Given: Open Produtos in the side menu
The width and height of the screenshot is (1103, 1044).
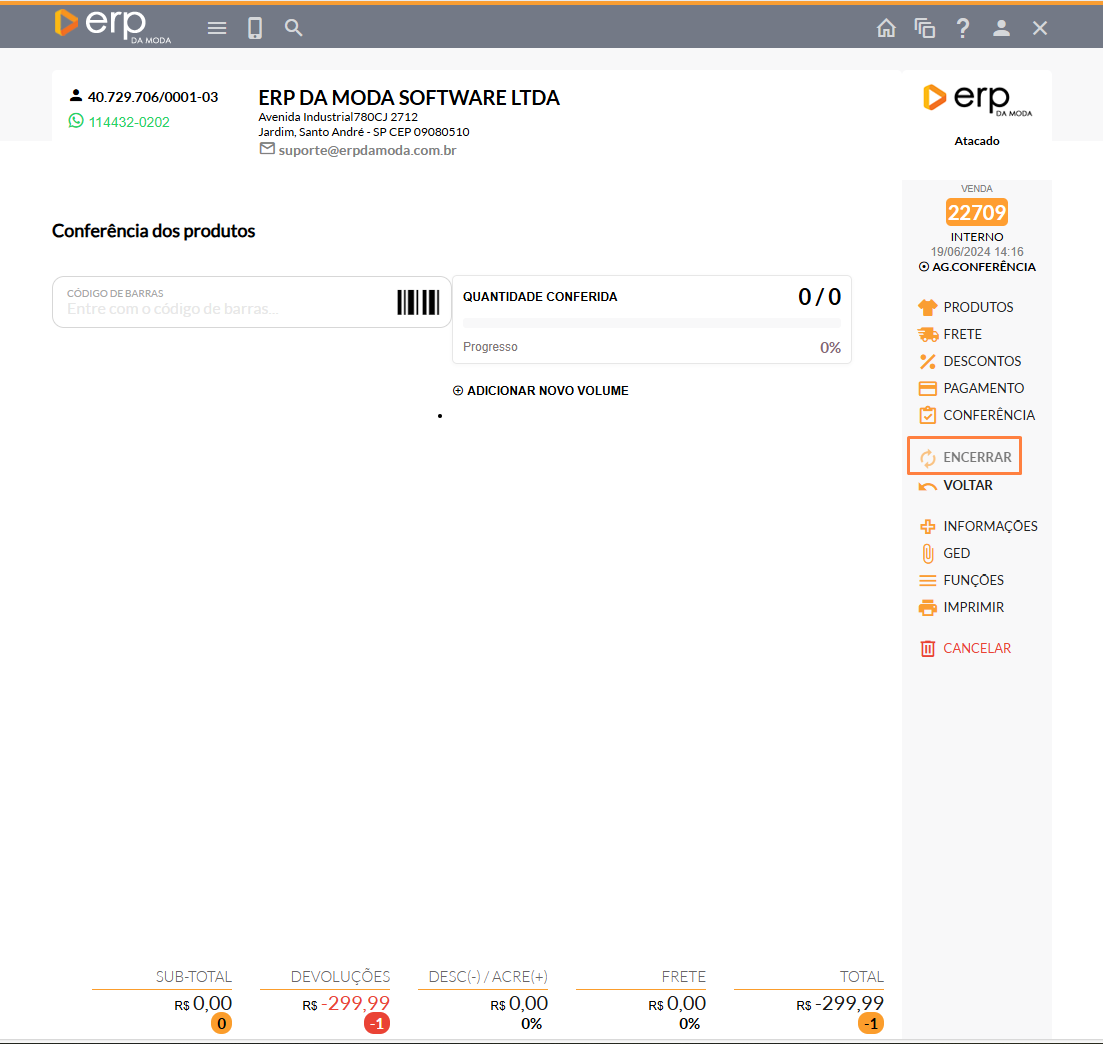Looking at the screenshot, I should (977, 307).
